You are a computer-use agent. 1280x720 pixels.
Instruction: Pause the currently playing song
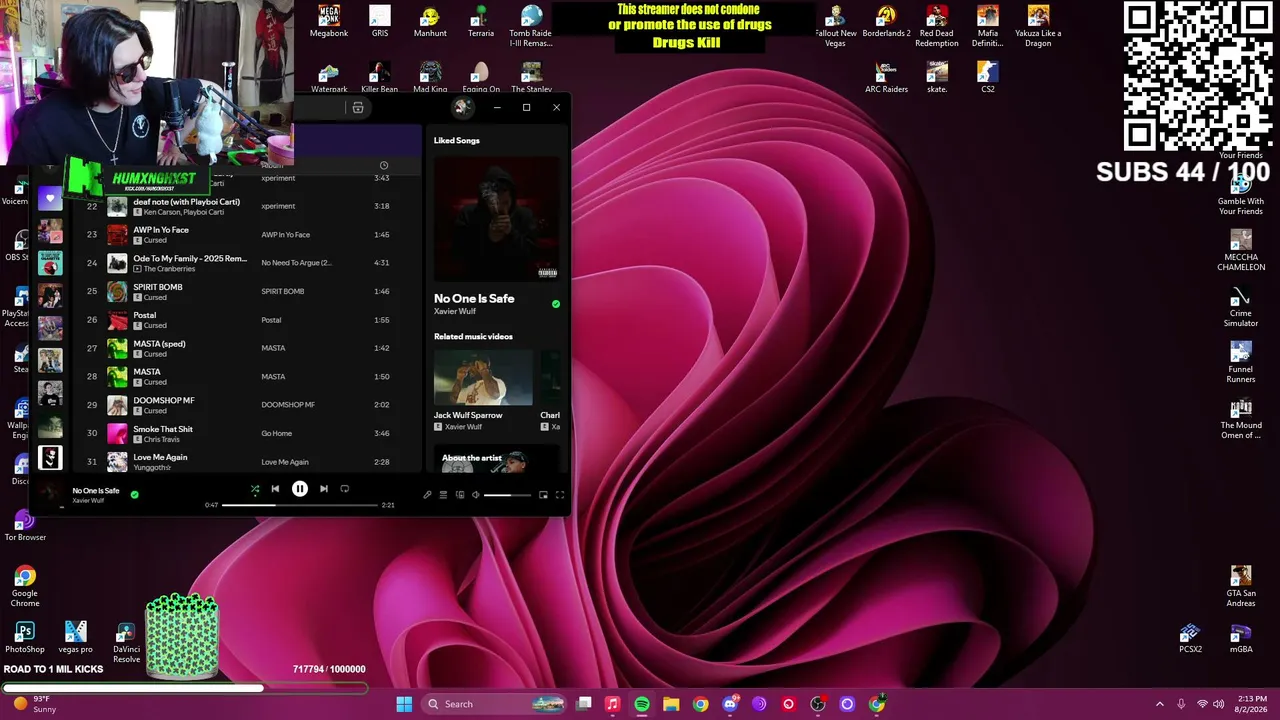(299, 489)
